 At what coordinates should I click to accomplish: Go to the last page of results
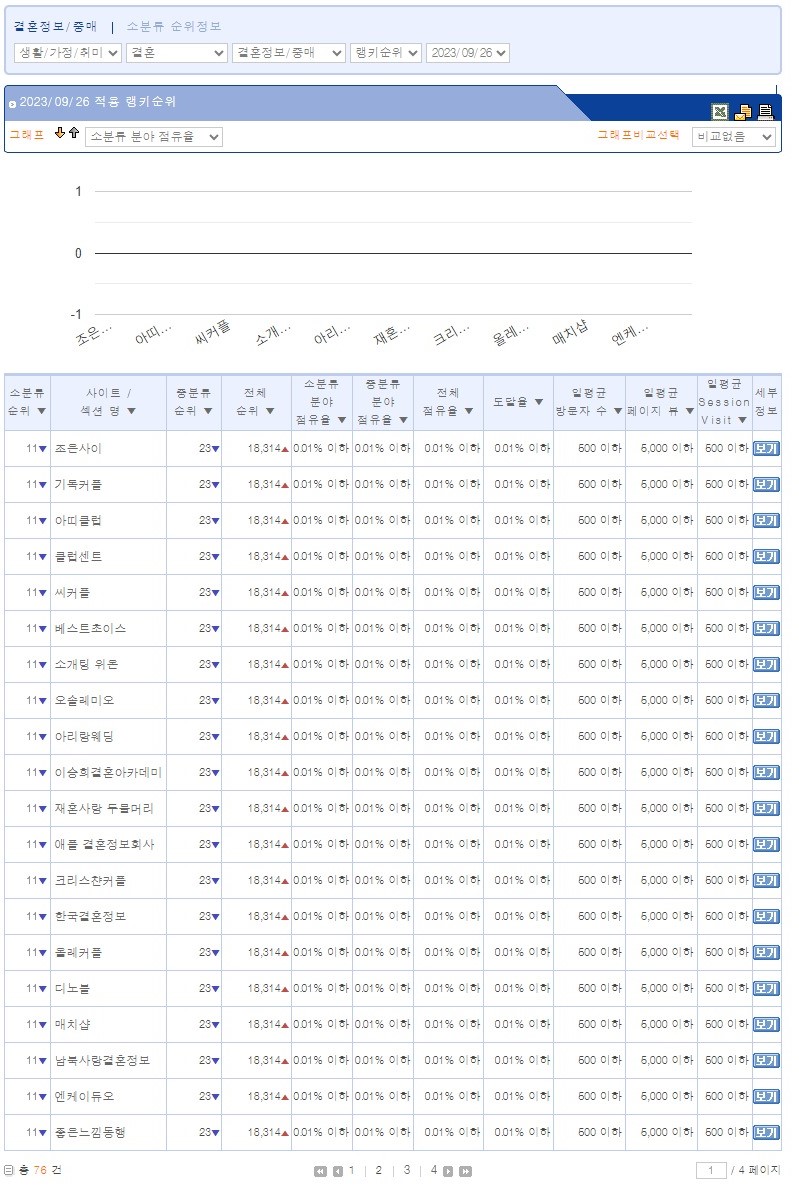465,1171
